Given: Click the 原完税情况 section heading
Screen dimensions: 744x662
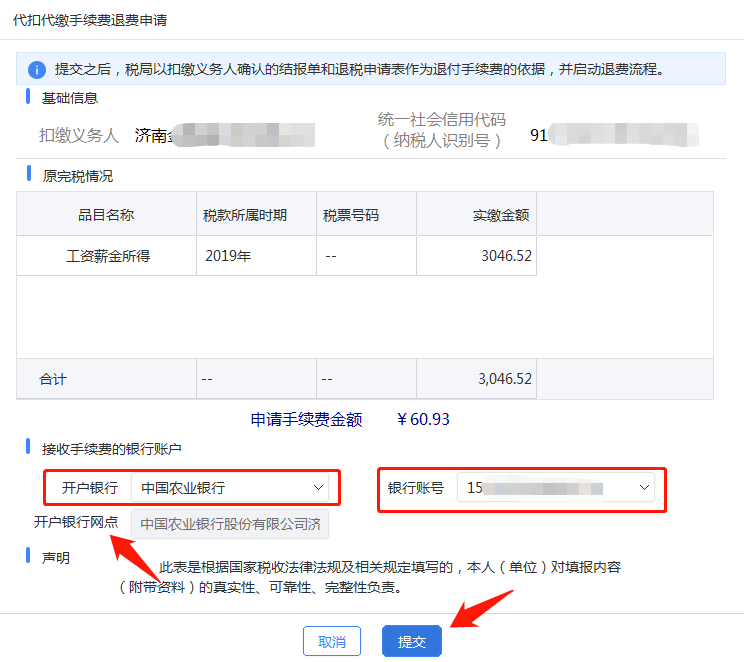Looking at the screenshot, I should coord(77,176).
